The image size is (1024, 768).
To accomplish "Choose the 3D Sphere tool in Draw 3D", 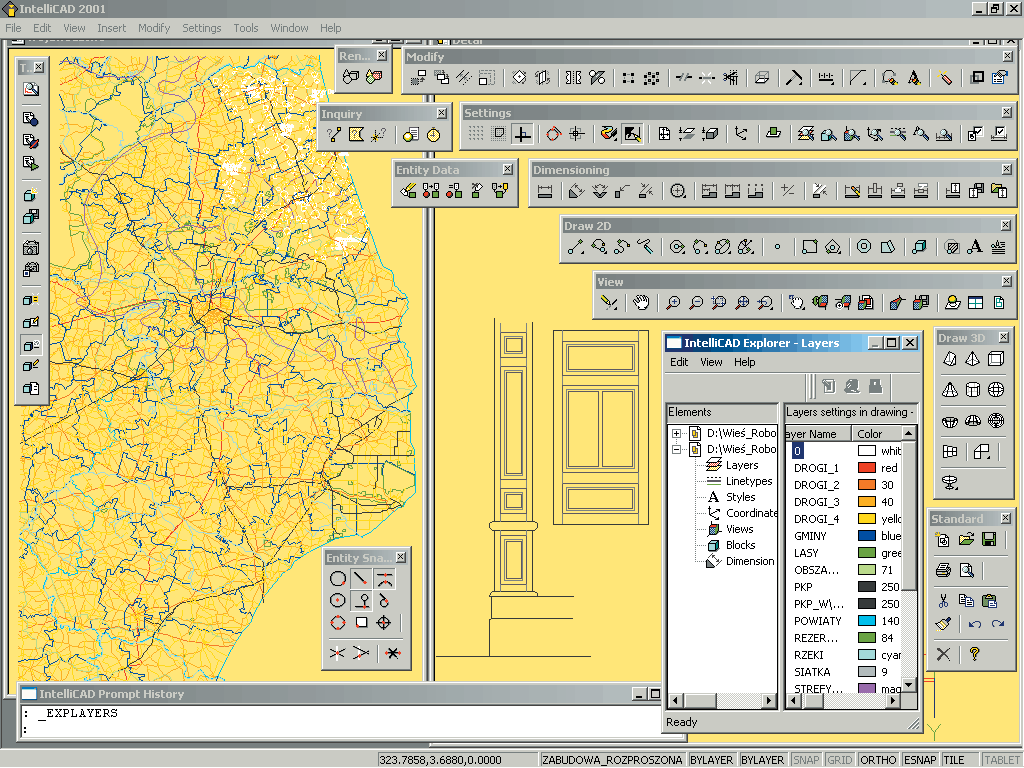I will tap(996, 390).
